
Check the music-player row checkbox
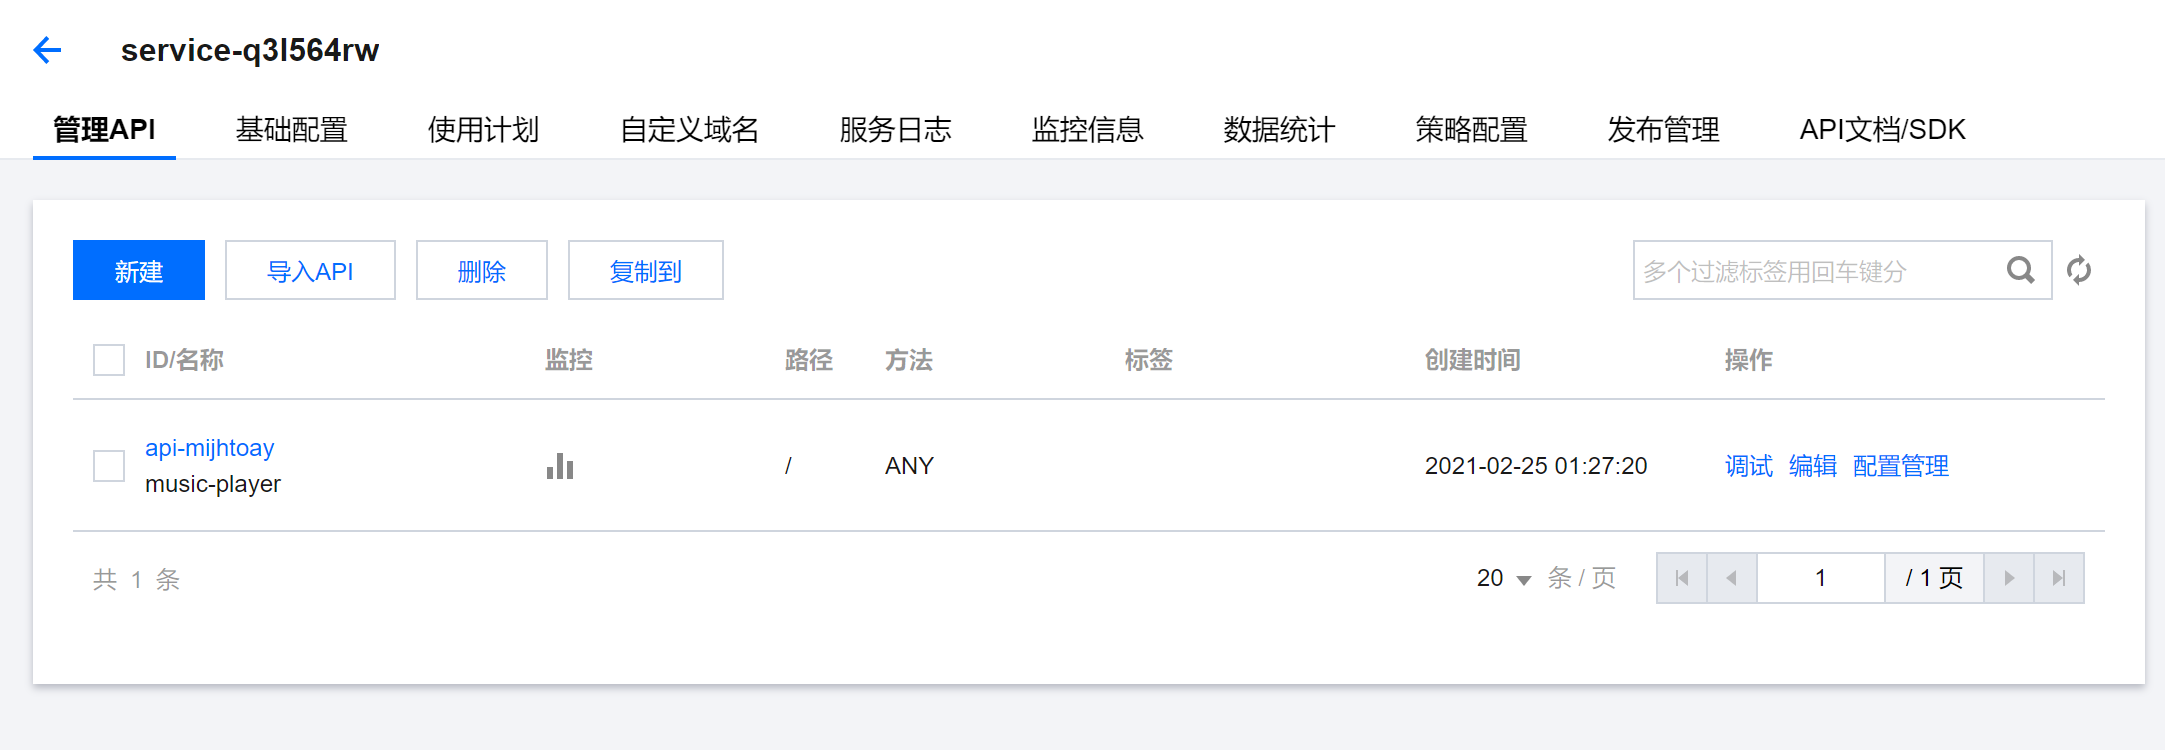click(109, 466)
